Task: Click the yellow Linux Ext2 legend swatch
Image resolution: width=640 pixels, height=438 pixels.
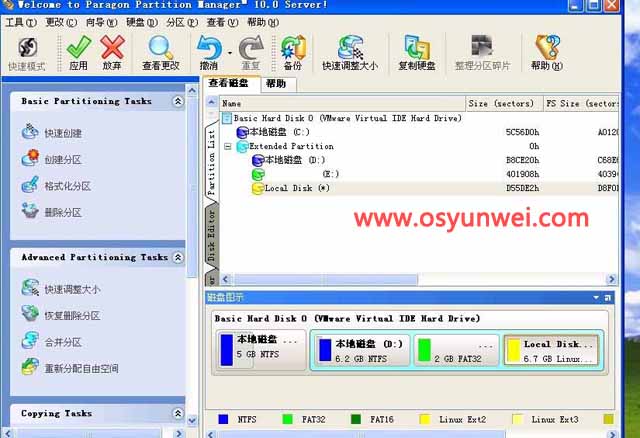Action: coord(424,419)
